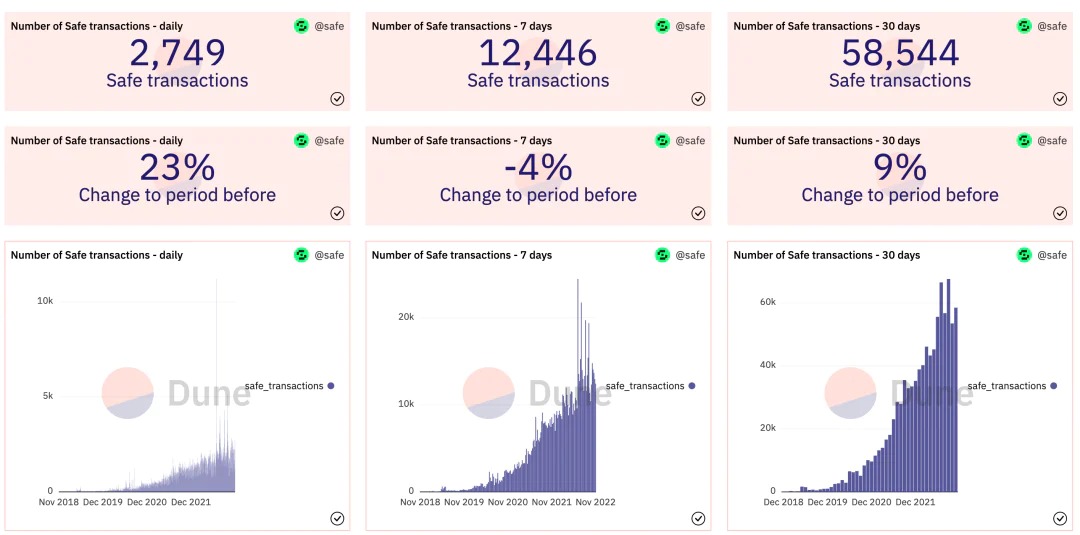Viewport: 1080px width, 535px height.
Task: Toggle safe_transactions legend label in 30 days chart
Action: 1006,386
